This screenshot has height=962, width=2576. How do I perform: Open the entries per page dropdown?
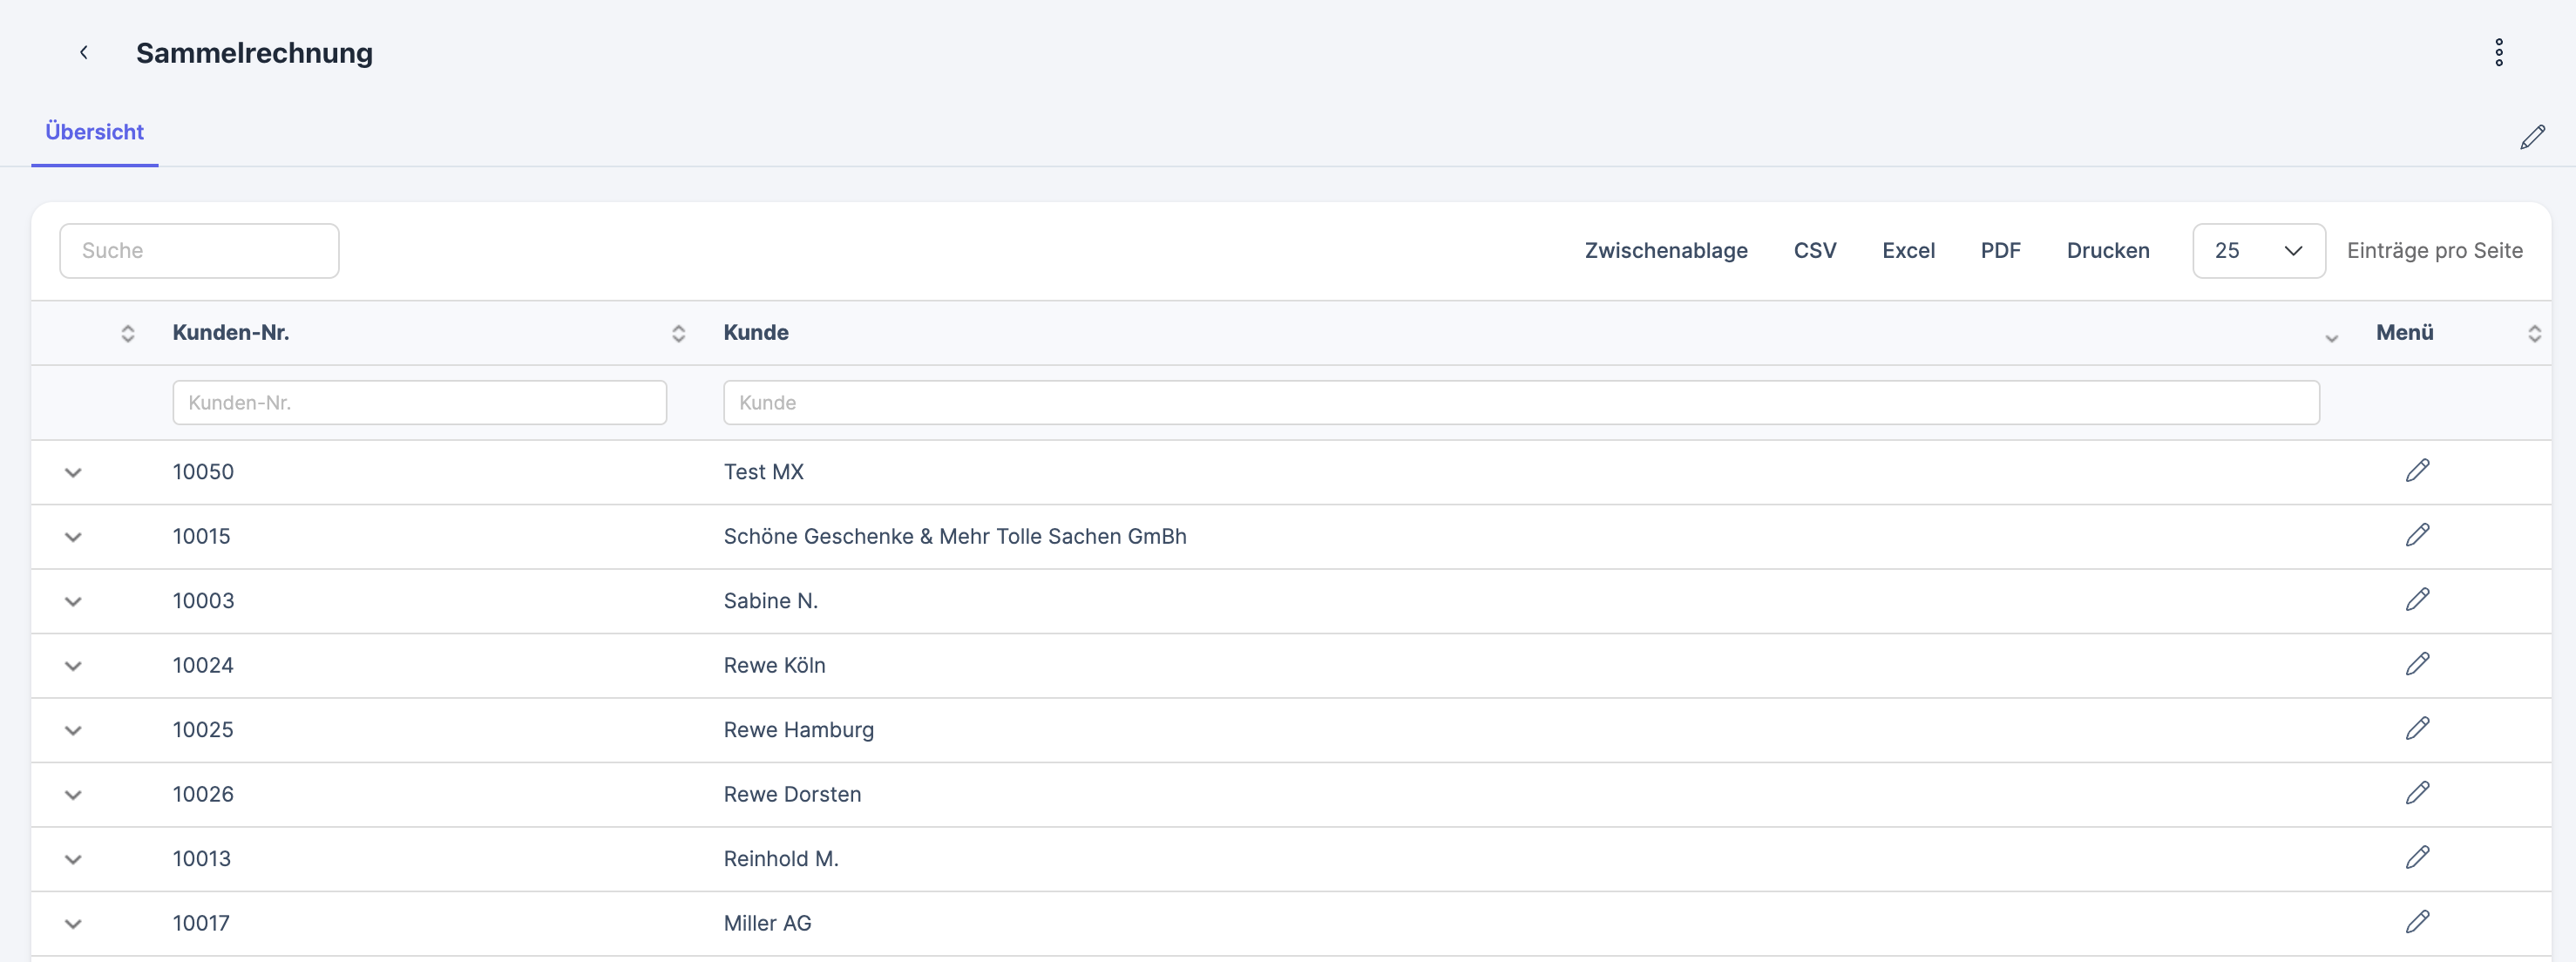2257,251
